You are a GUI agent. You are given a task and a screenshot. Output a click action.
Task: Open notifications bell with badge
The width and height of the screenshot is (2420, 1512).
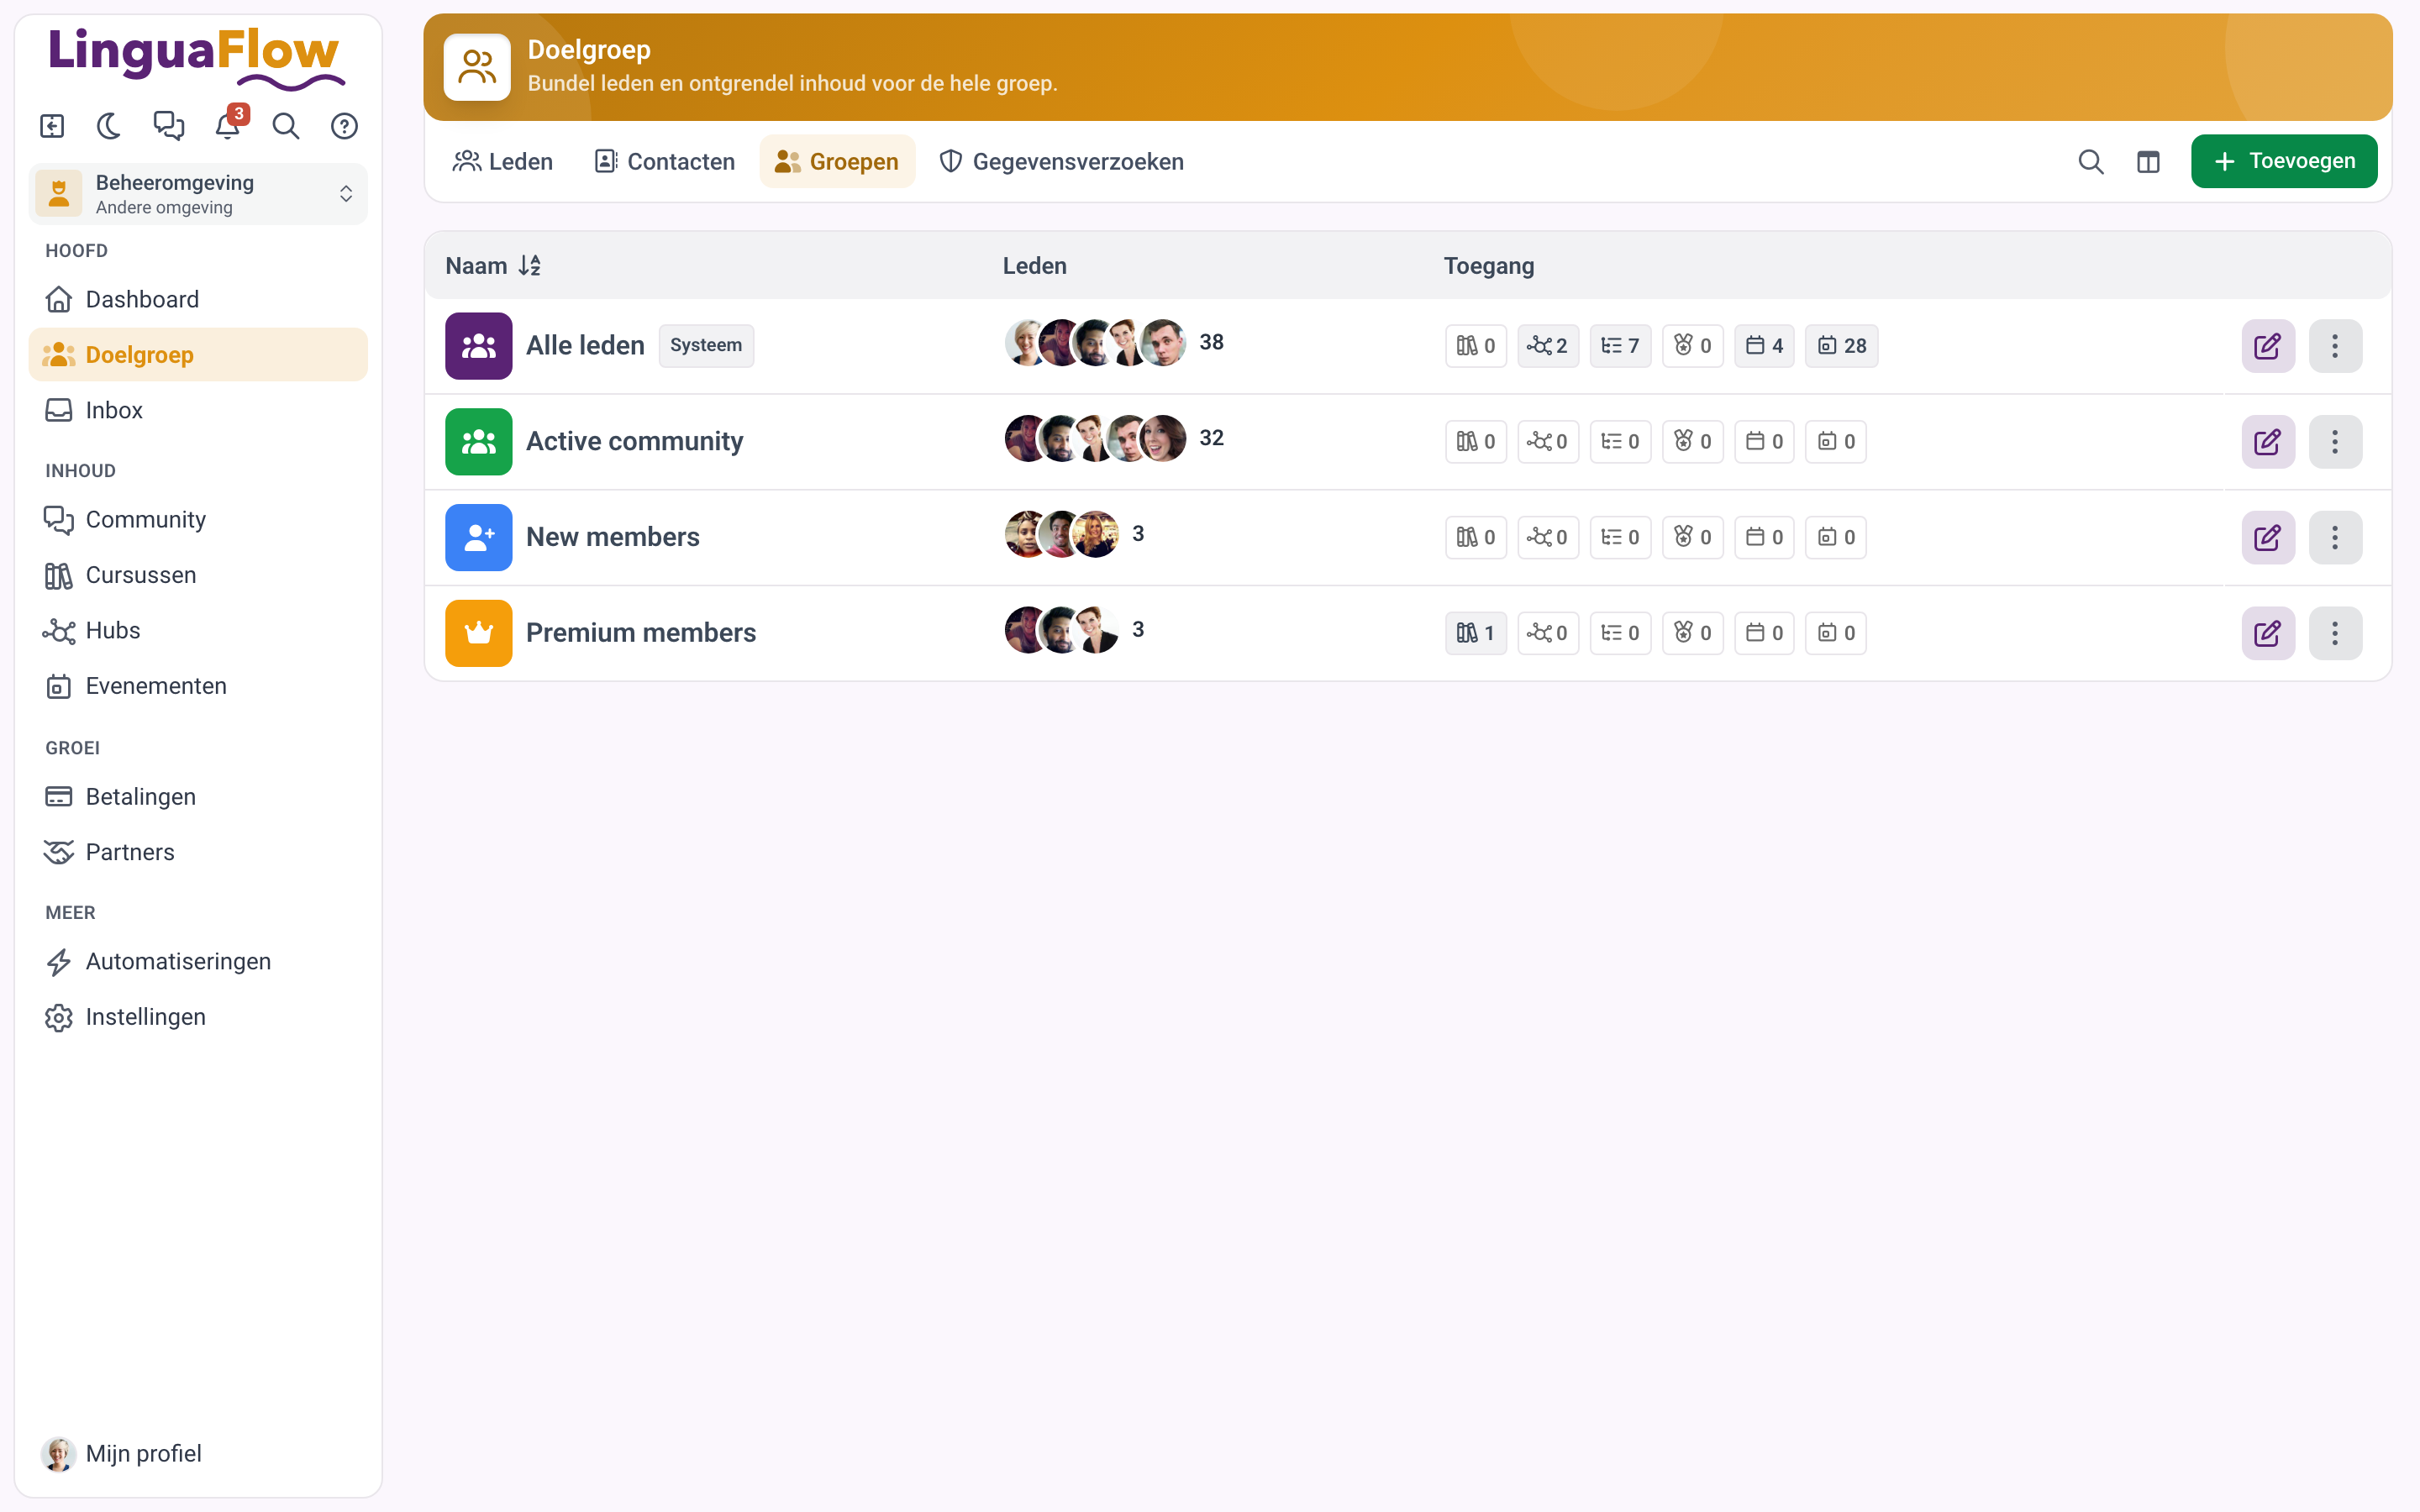pyautogui.click(x=229, y=124)
